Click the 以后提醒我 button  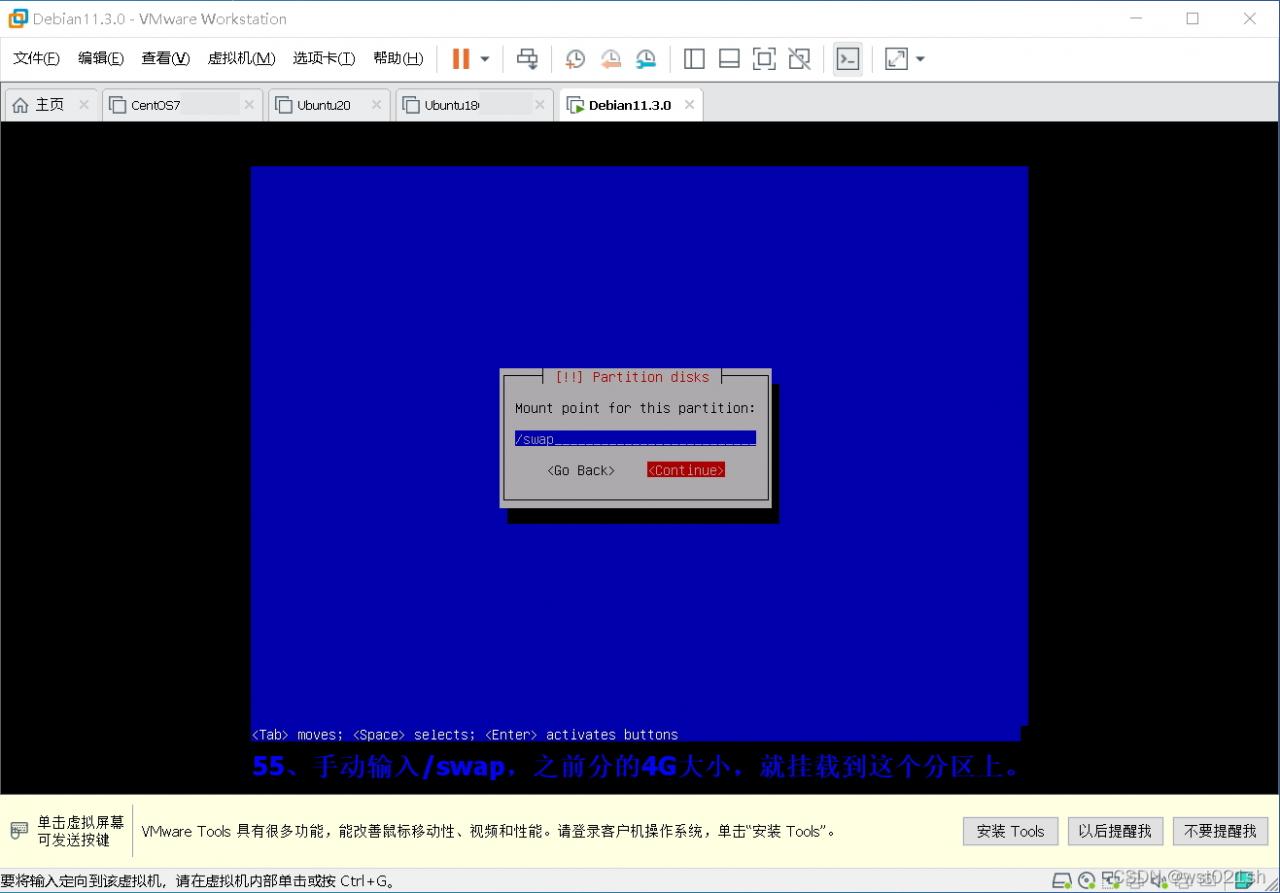(x=1115, y=831)
